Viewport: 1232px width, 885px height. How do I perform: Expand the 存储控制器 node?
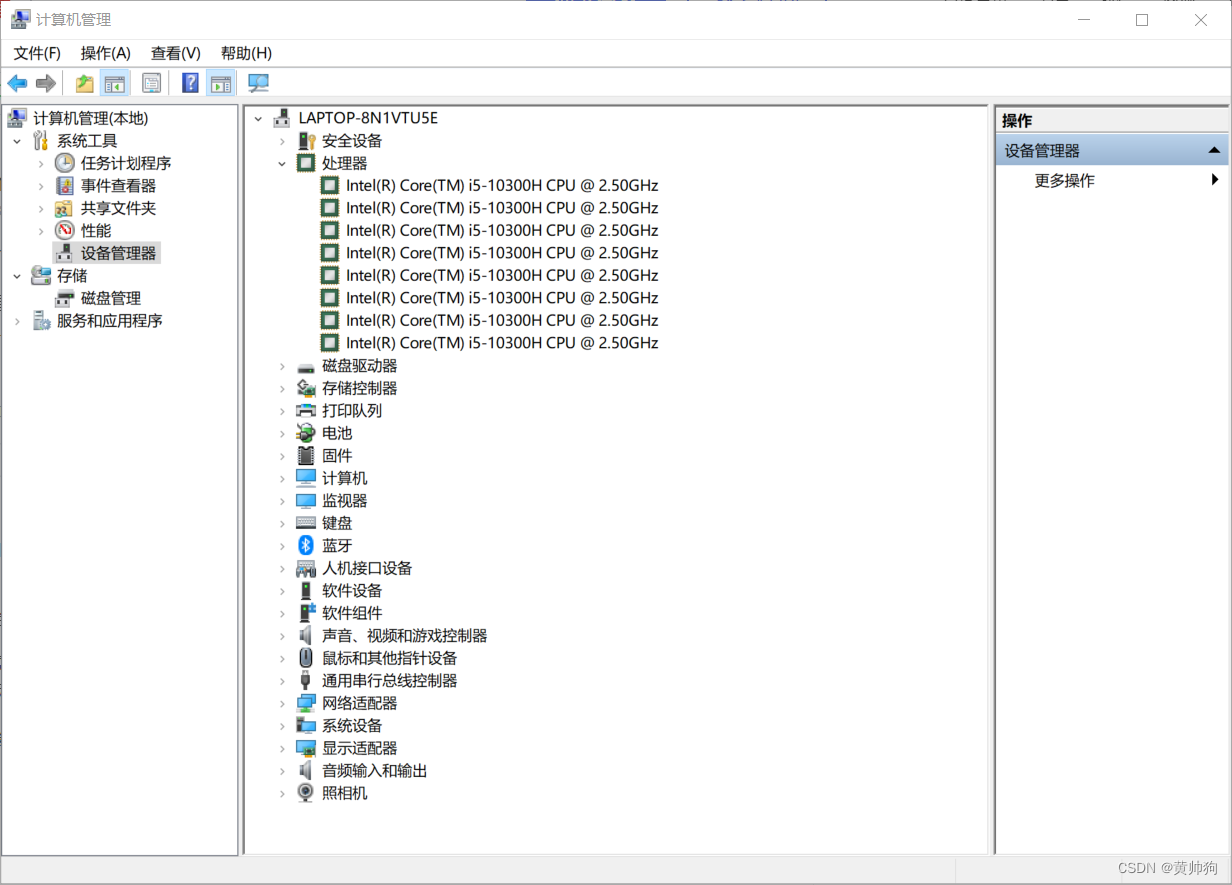tap(282, 388)
